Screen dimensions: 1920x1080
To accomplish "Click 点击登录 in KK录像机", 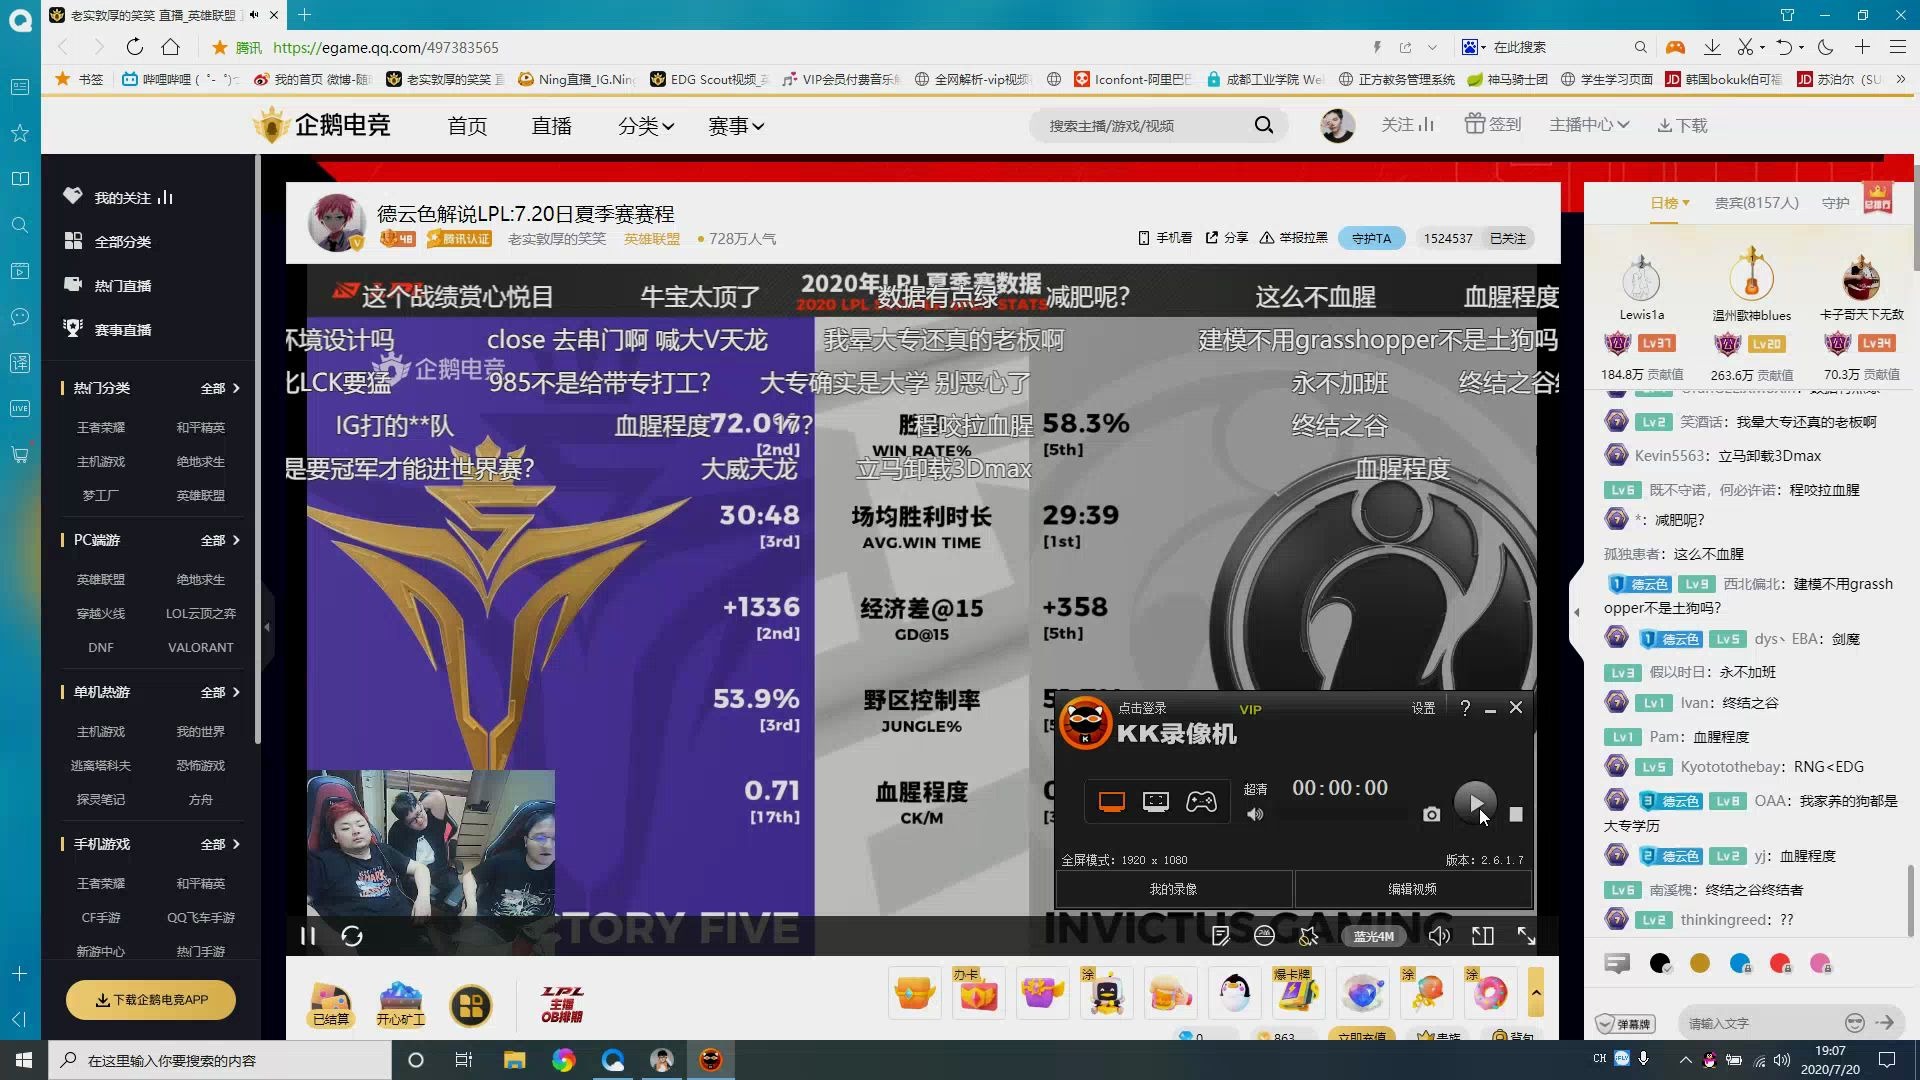I will (x=1142, y=708).
